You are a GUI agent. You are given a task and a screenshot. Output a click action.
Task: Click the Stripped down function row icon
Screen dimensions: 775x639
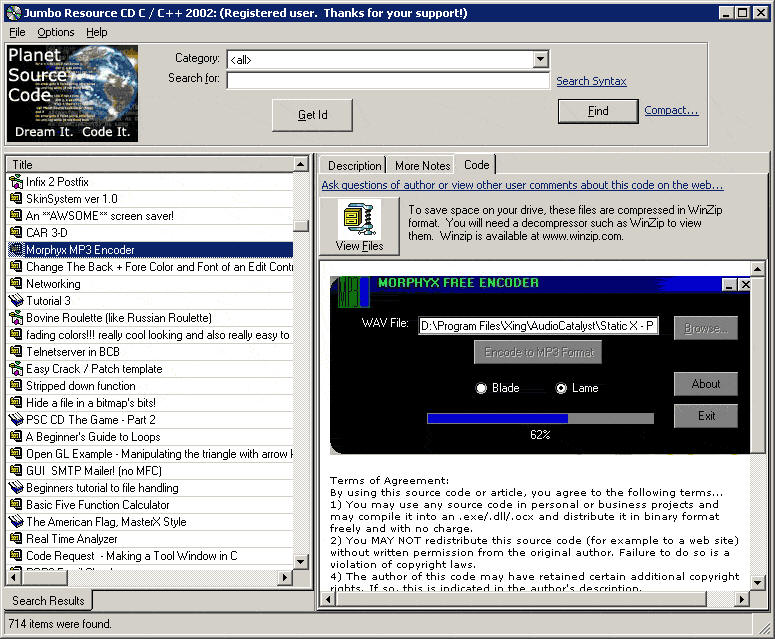(16, 385)
